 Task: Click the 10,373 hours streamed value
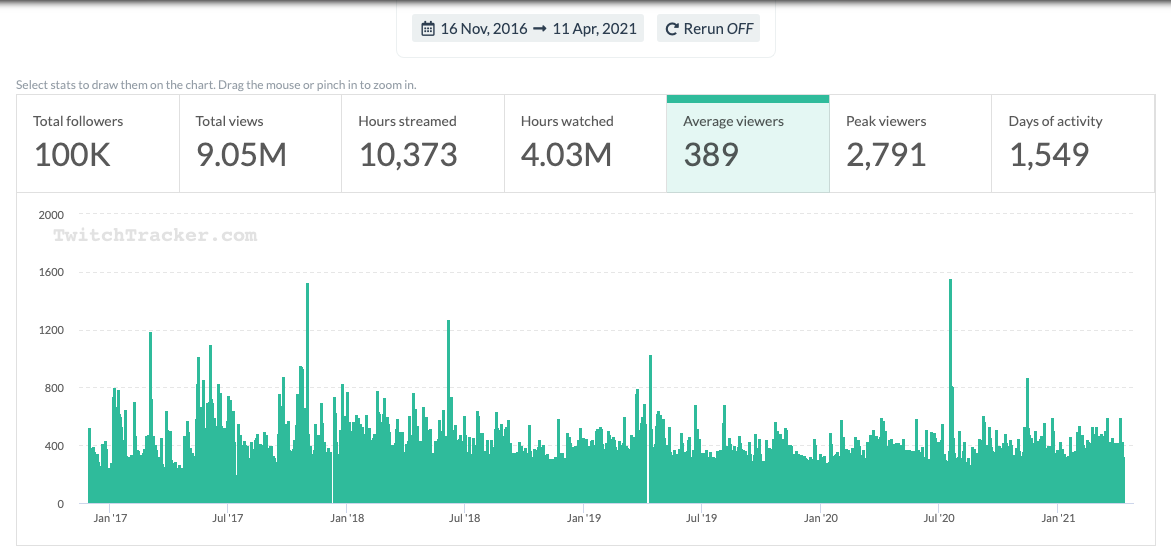(x=408, y=154)
